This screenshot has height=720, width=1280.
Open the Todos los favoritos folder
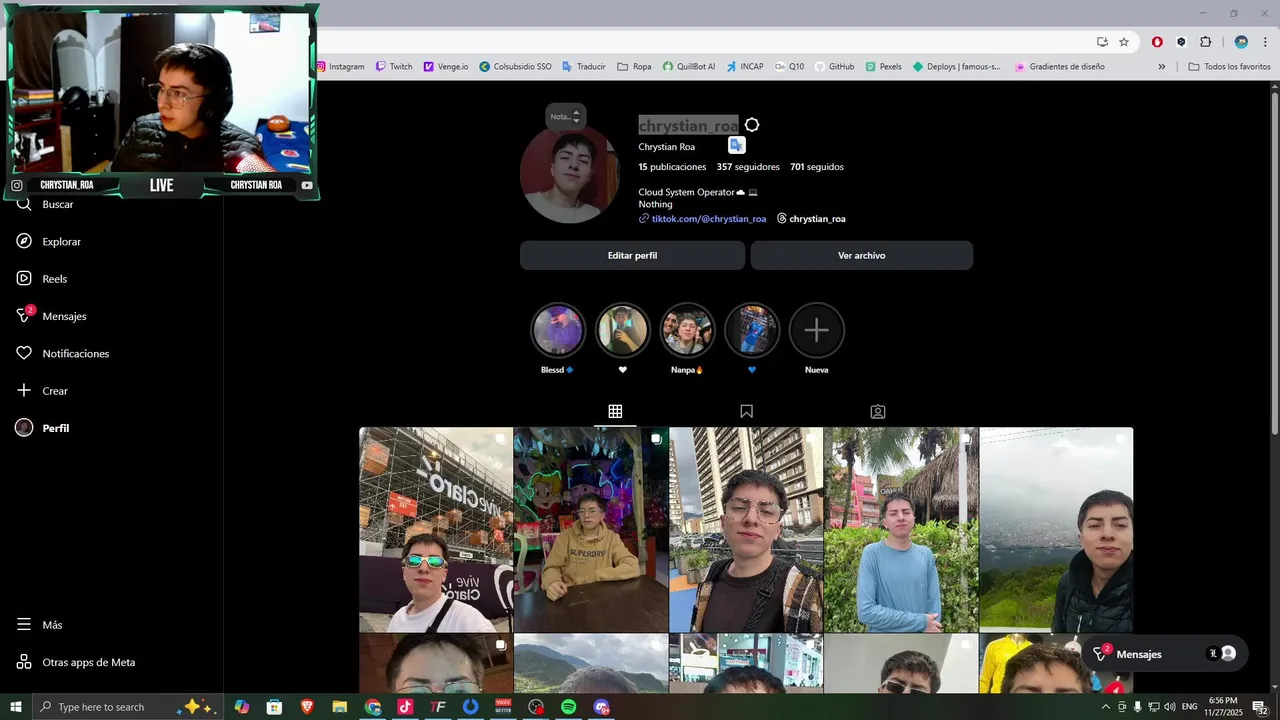pyautogui.click(x=1229, y=67)
